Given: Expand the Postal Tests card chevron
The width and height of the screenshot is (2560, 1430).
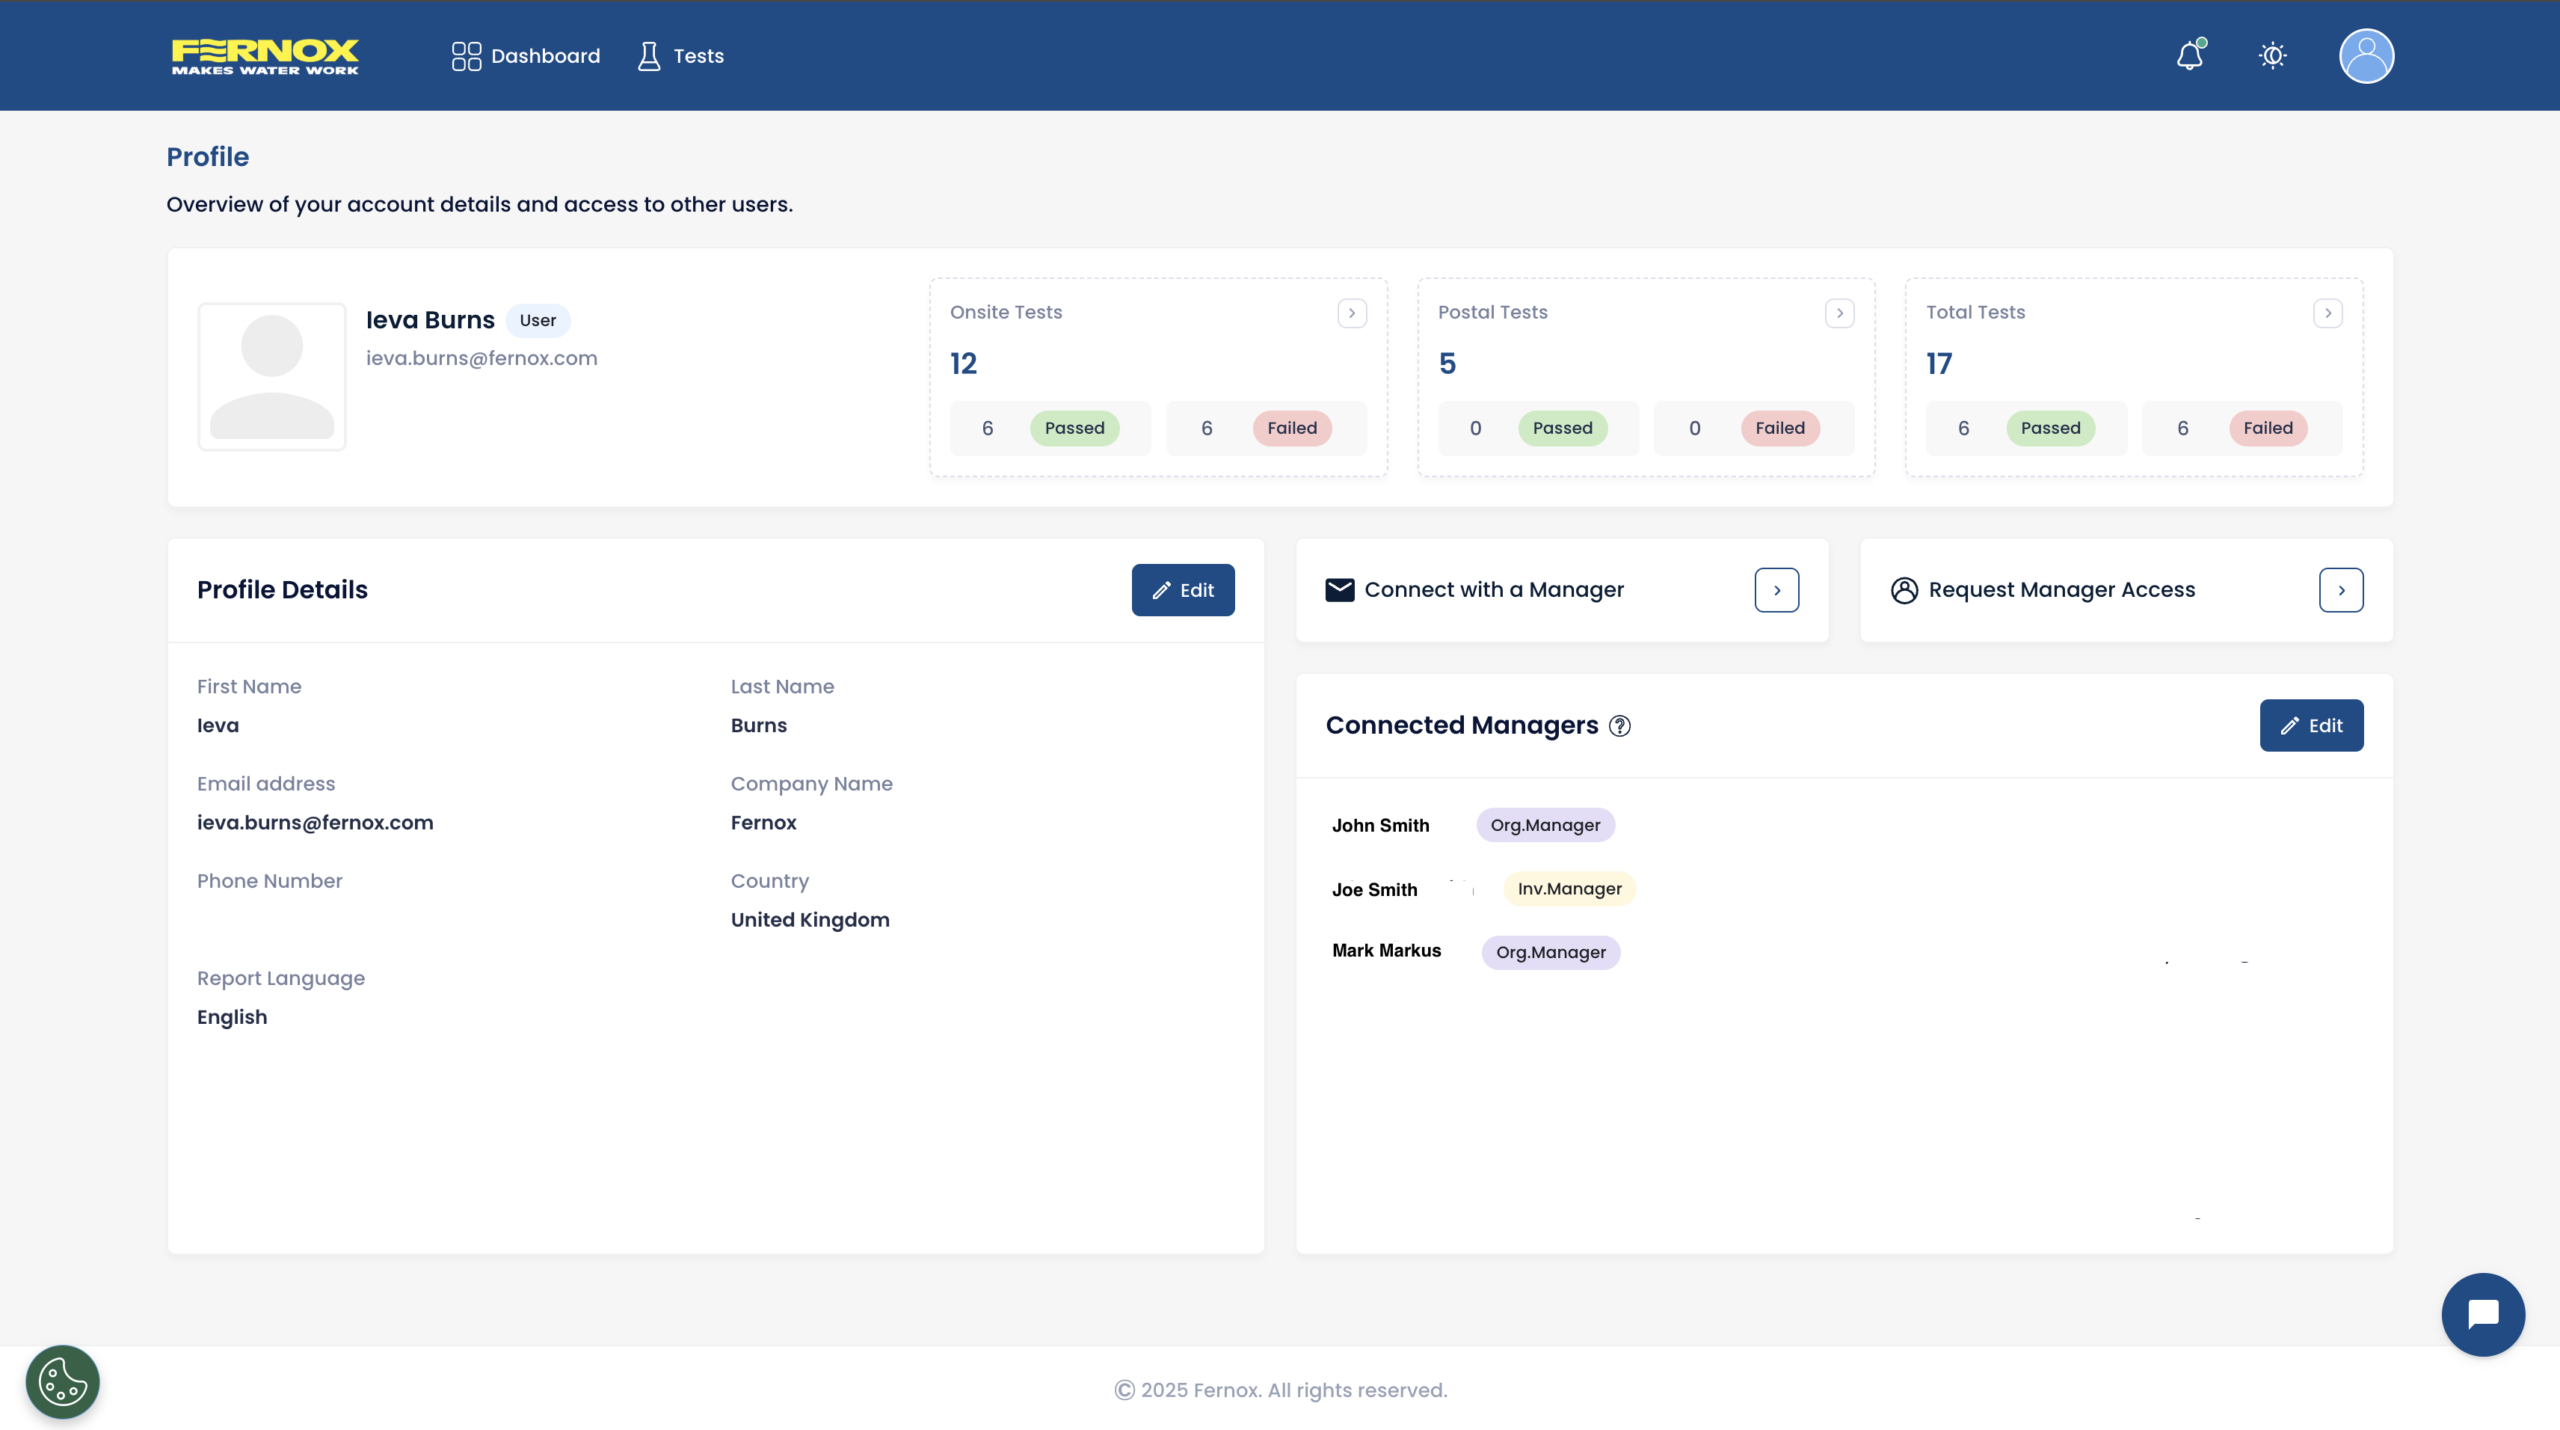Looking at the screenshot, I should 1839,313.
